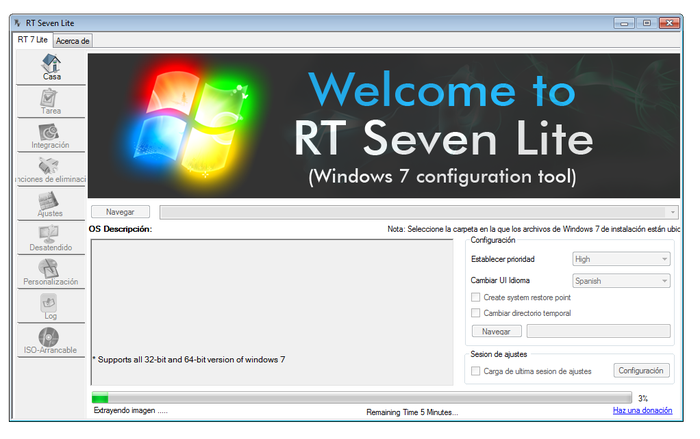Click the 'Establecer prioridad' label
The width and height of the screenshot is (700, 439).
[503, 259]
